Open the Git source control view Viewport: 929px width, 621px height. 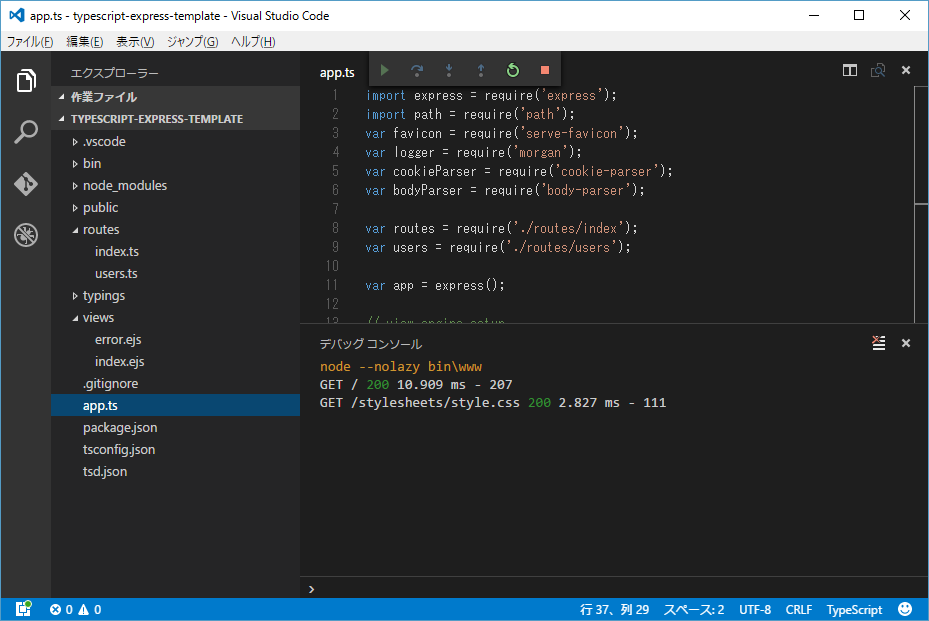(x=25, y=184)
